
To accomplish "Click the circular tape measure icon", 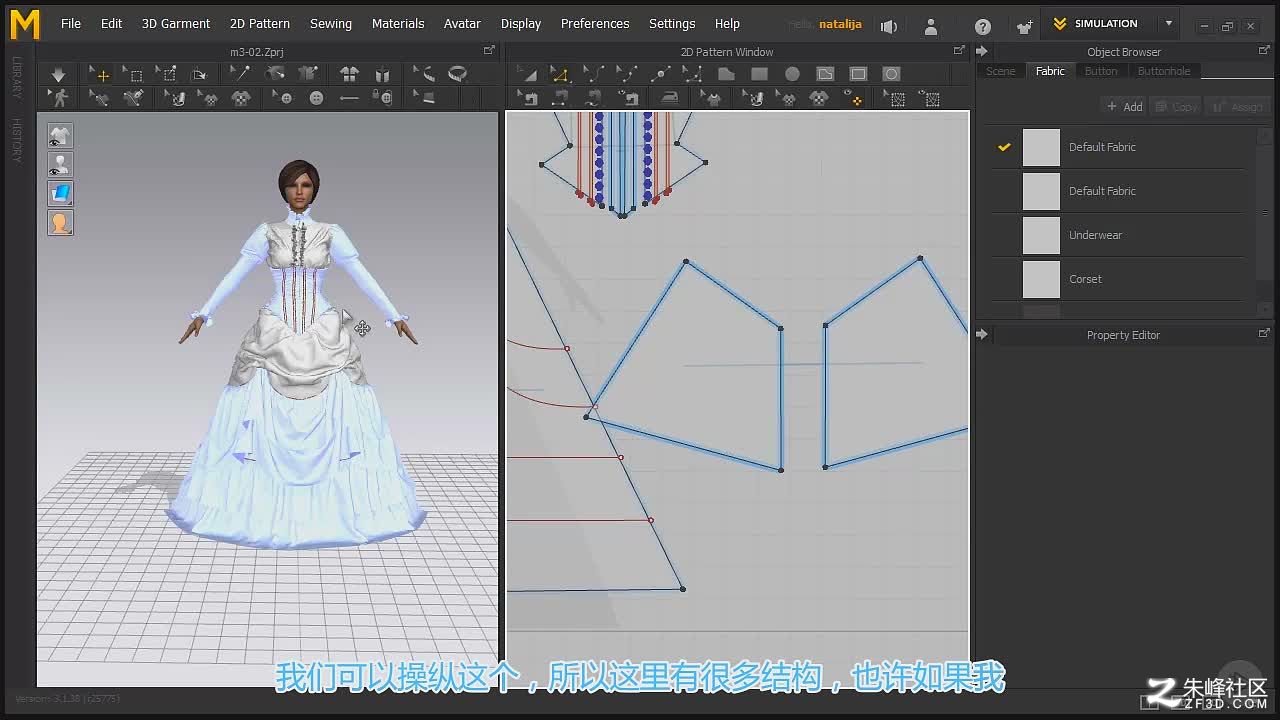I will 457,74.
